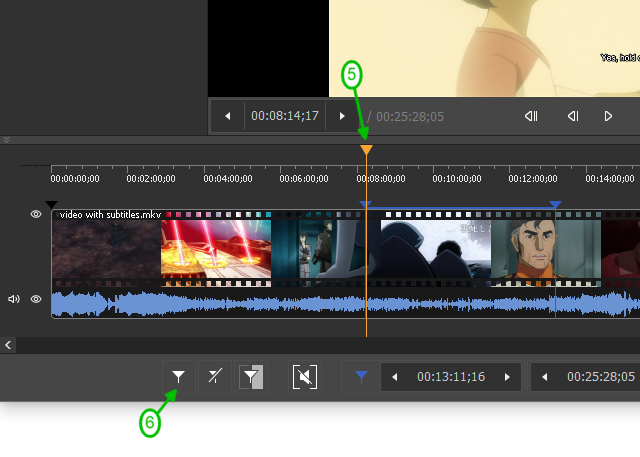This screenshot has height=457, width=640.
Task: Click the mute selected segment icon
Action: tap(305, 377)
